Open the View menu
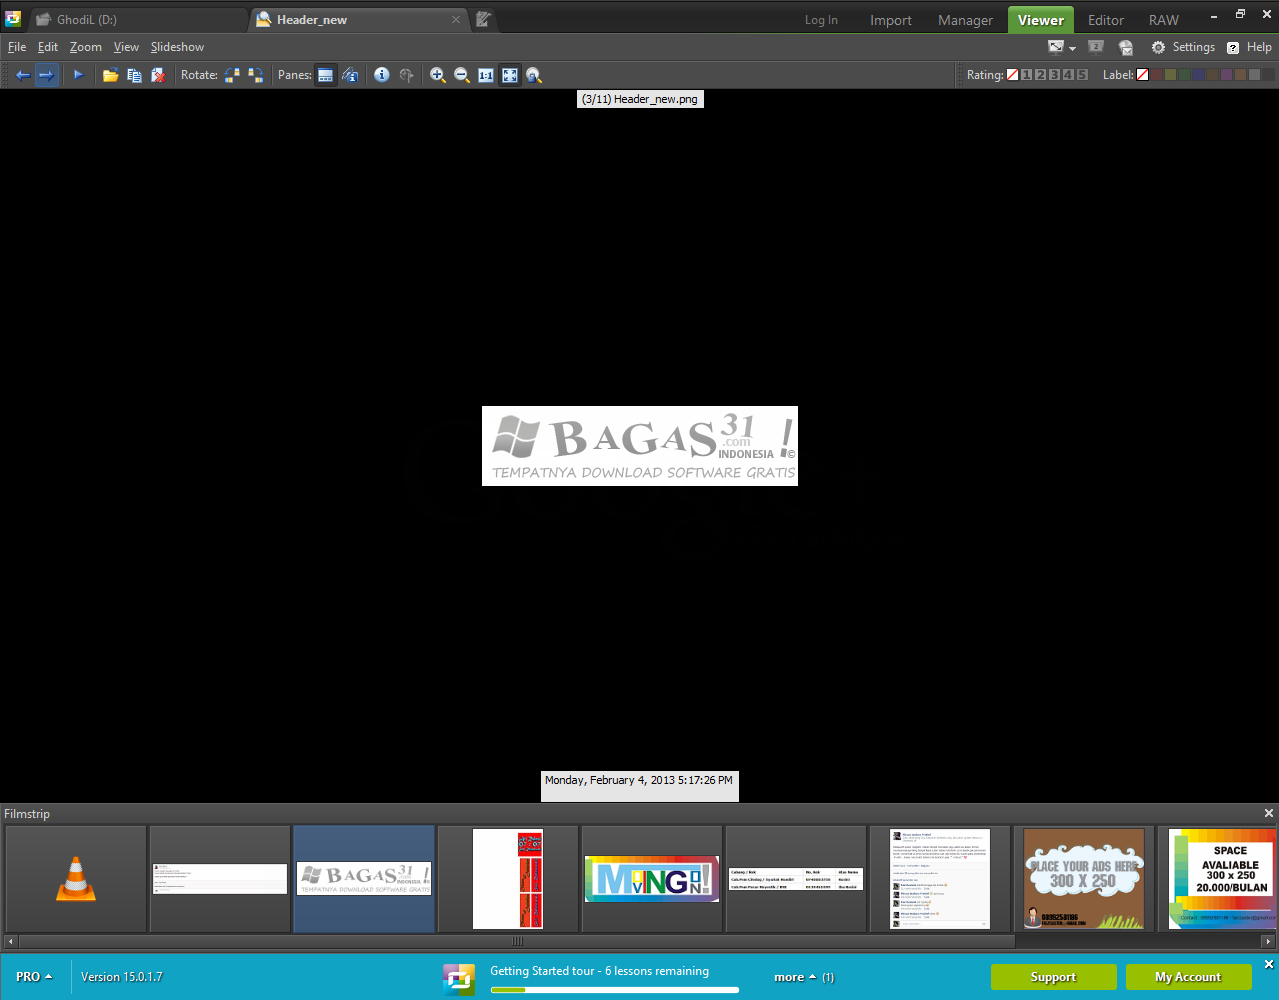Image resolution: width=1279 pixels, height=1000 pixels. [126, 47]
